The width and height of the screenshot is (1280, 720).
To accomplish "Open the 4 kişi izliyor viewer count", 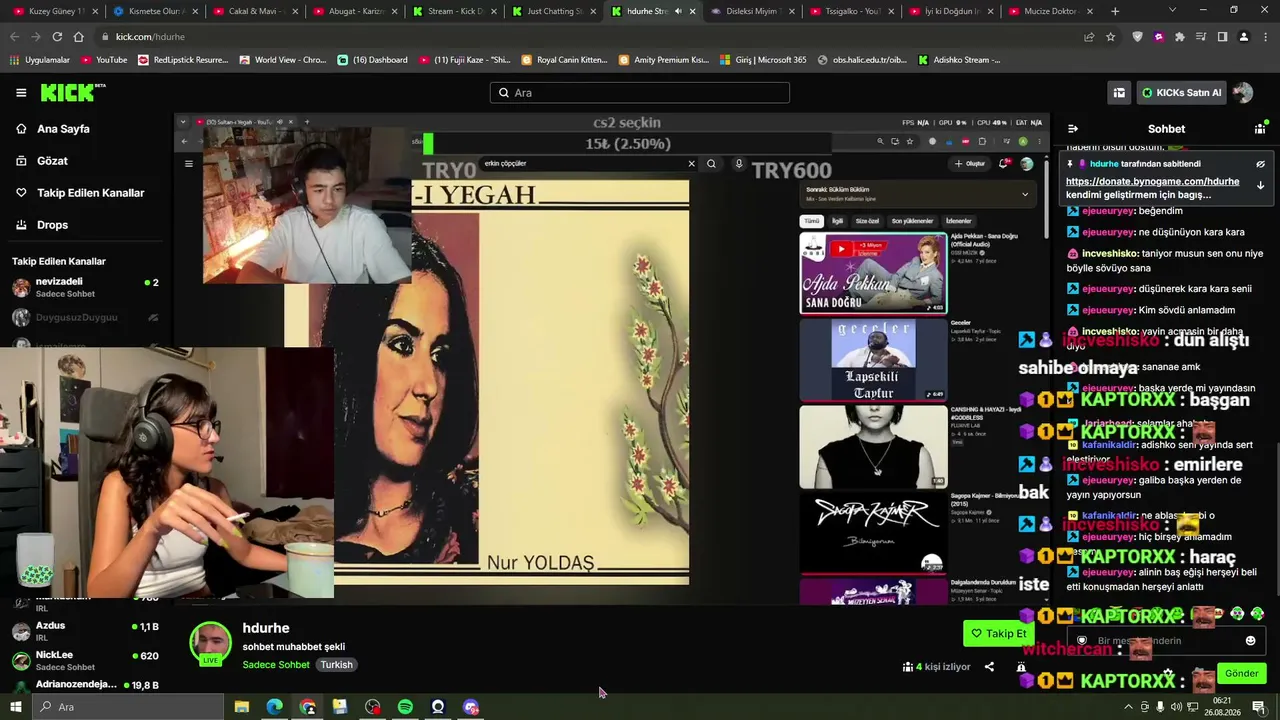I will [936, 667].
